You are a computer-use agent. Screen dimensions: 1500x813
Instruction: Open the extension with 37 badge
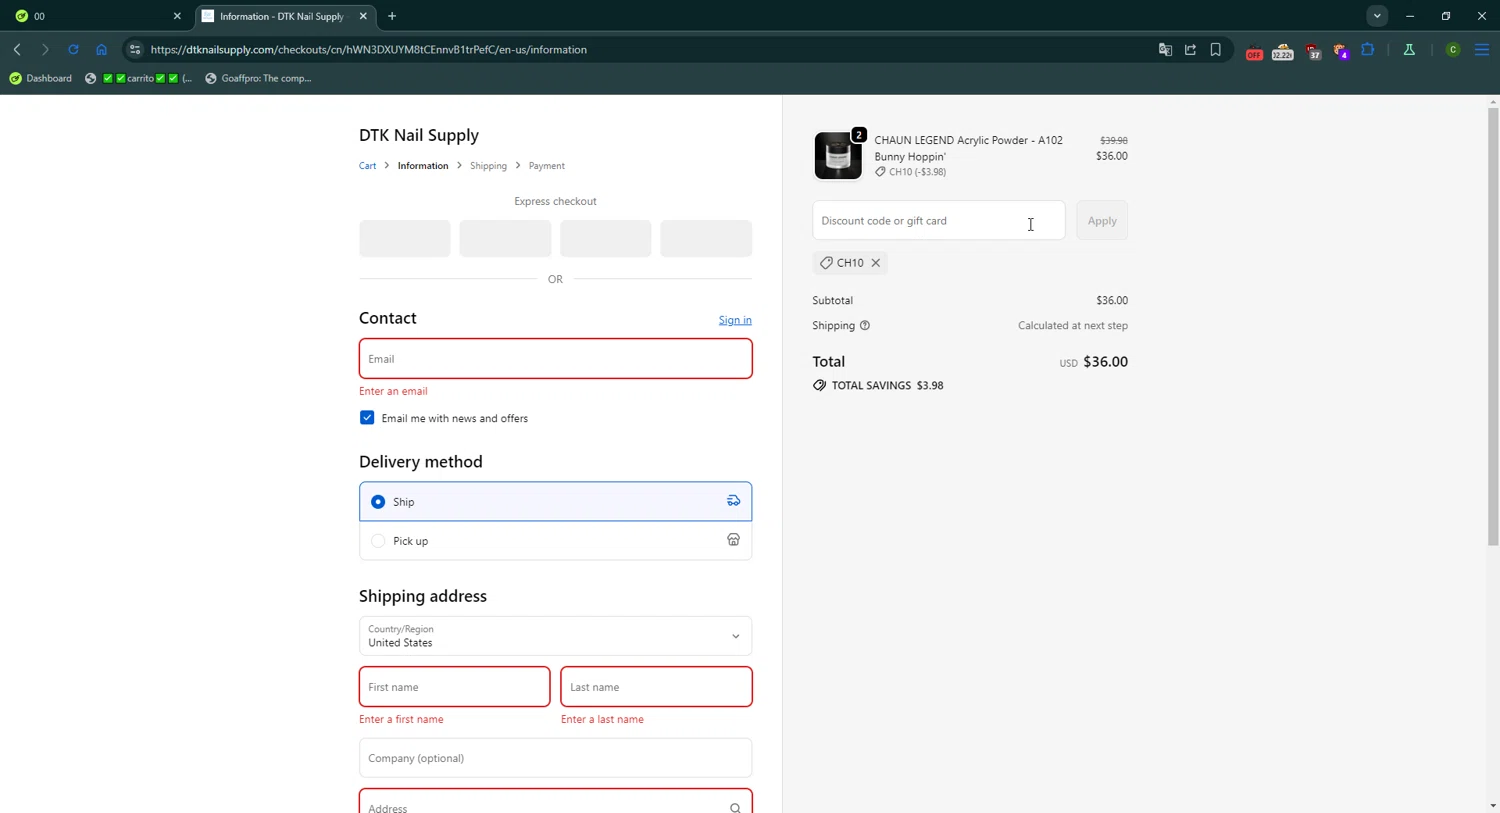[x=1313, y=52]
